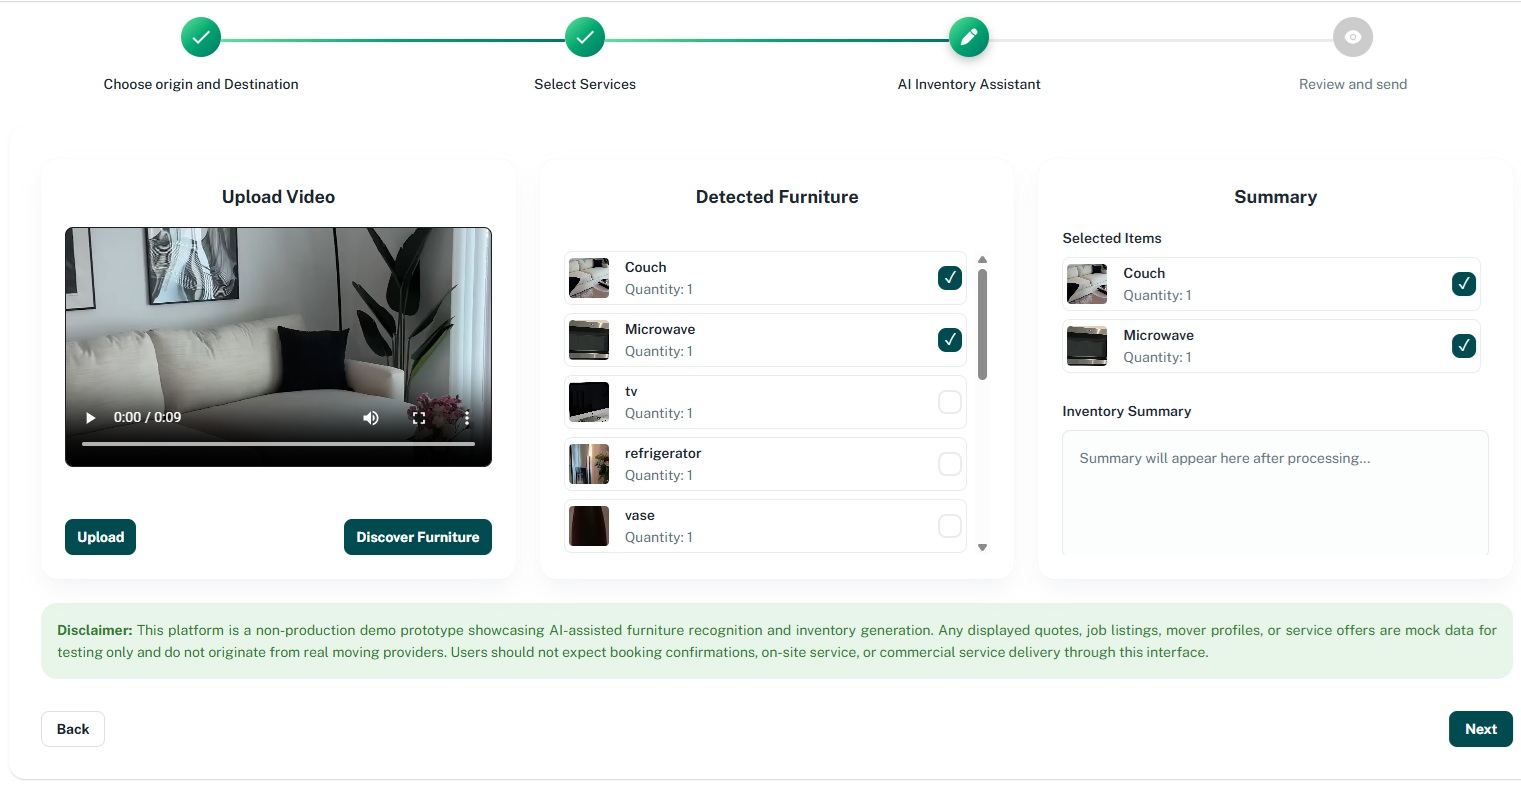The height and width of the screenshot is (786, 1521).
Task: Check the tv item checkbox
Action: (950, 402)
